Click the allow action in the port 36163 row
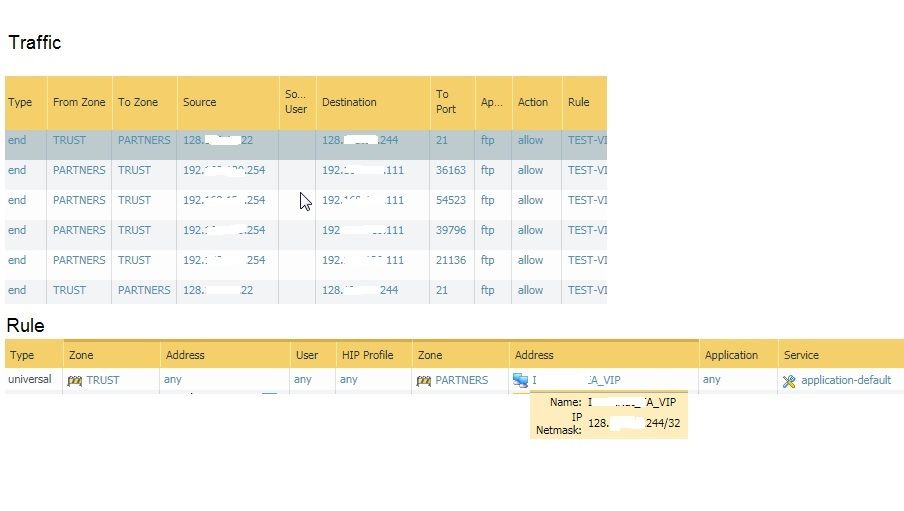Image resolution: width=904 pixels, height=511 pixels. pos(530,170)
